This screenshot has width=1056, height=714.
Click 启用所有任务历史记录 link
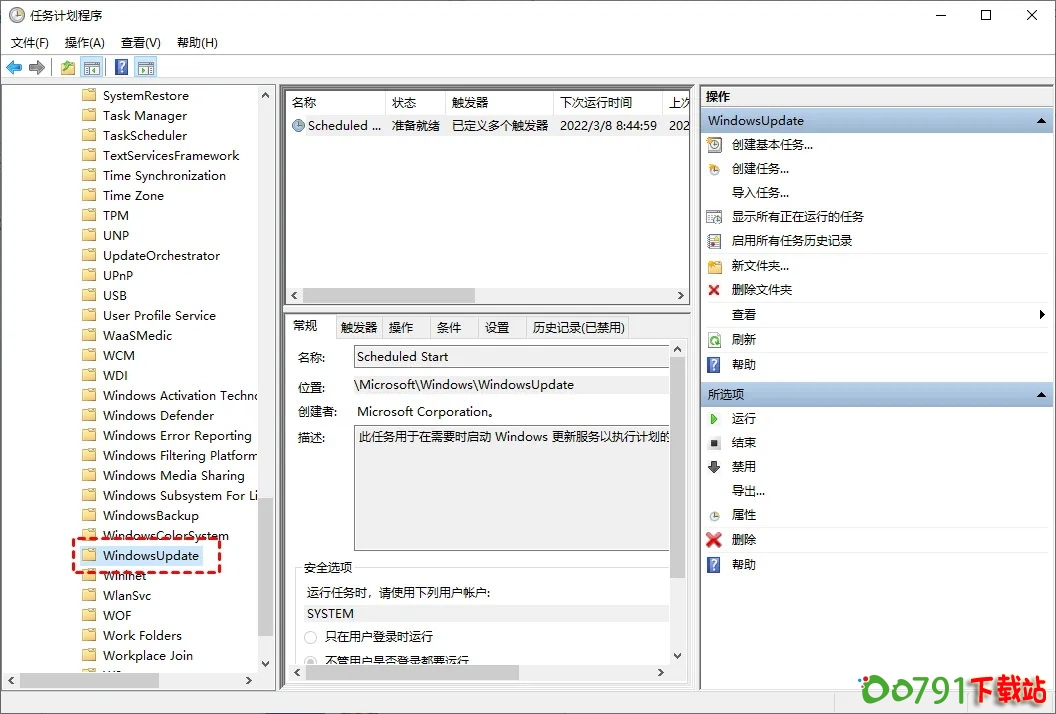click(791, 241)
